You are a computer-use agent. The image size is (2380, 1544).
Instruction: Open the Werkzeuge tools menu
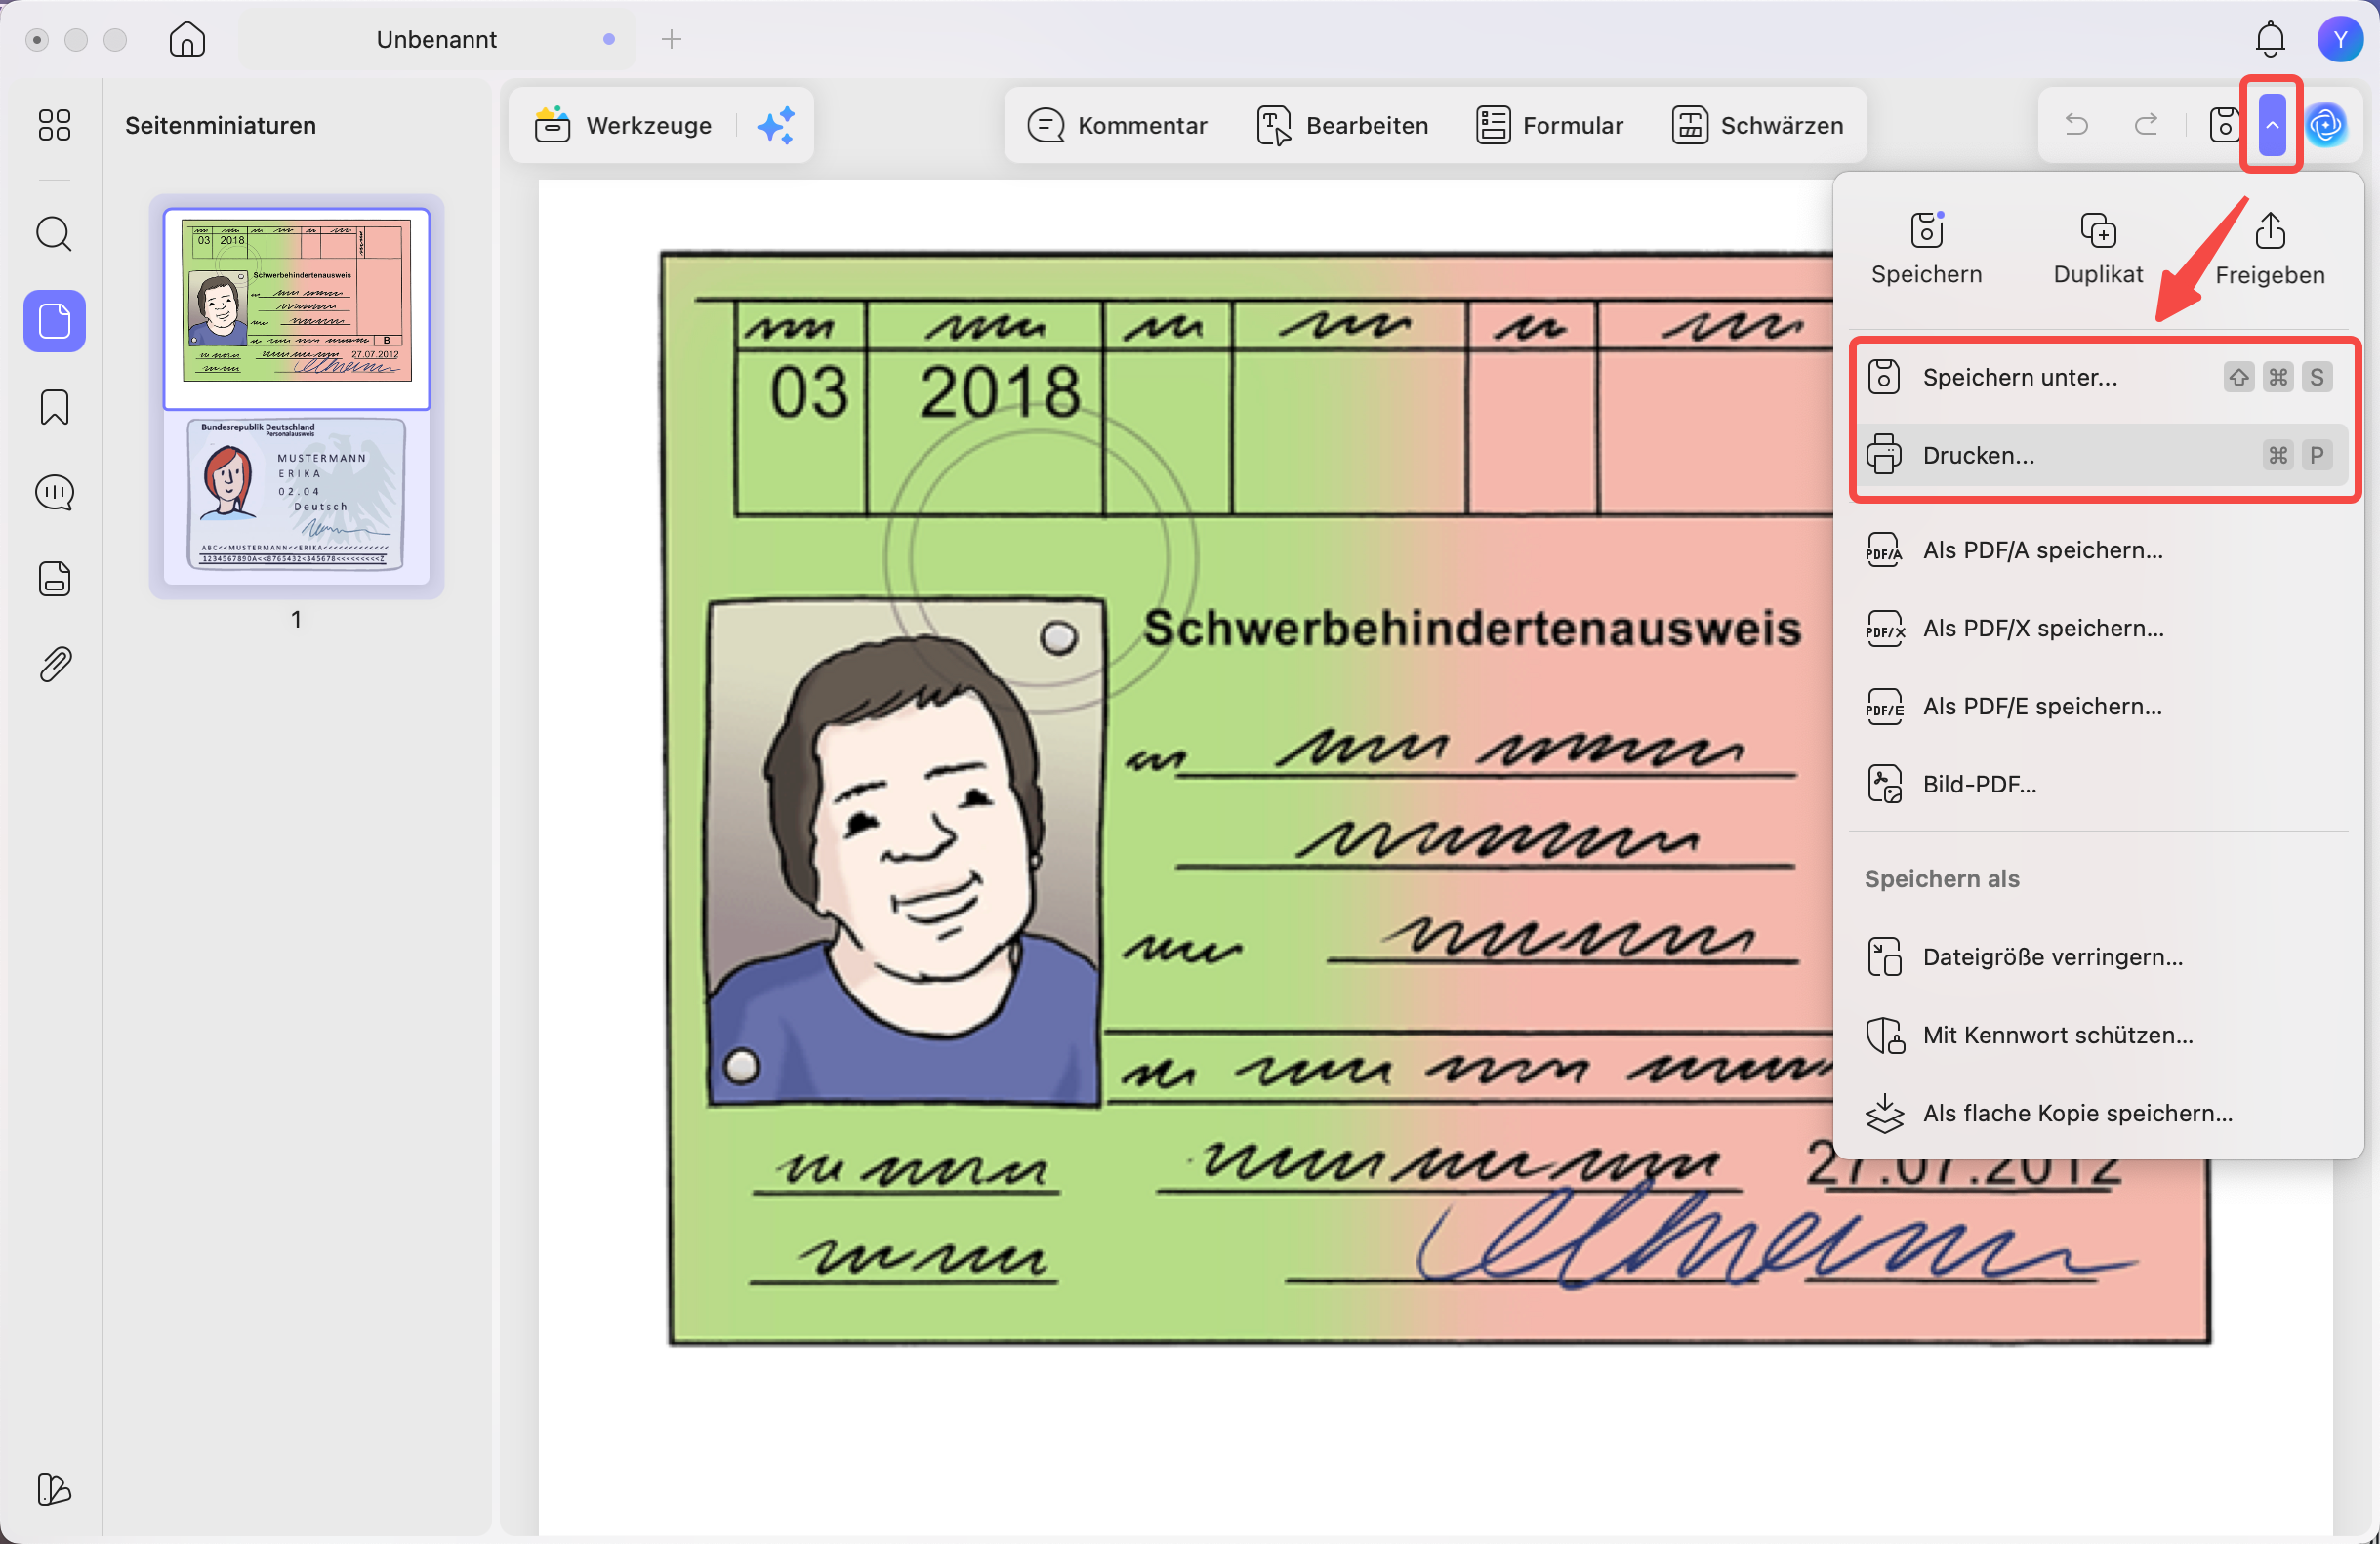[x=623, y=125]
